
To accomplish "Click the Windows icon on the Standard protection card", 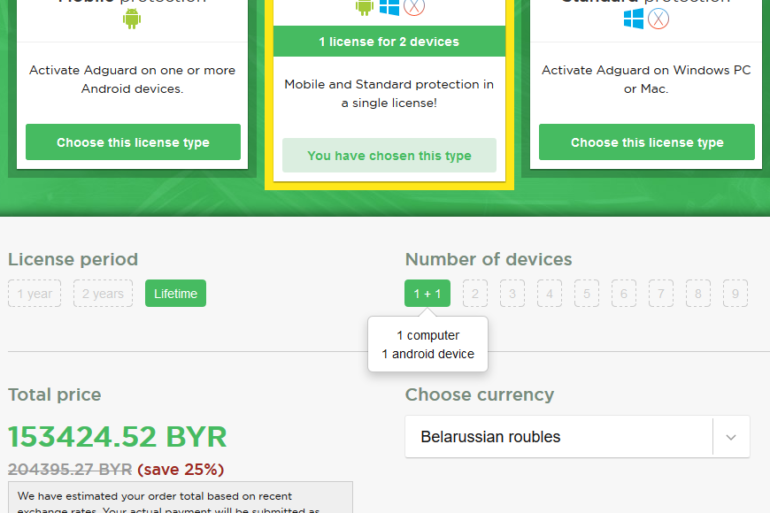I will point(633,19).
